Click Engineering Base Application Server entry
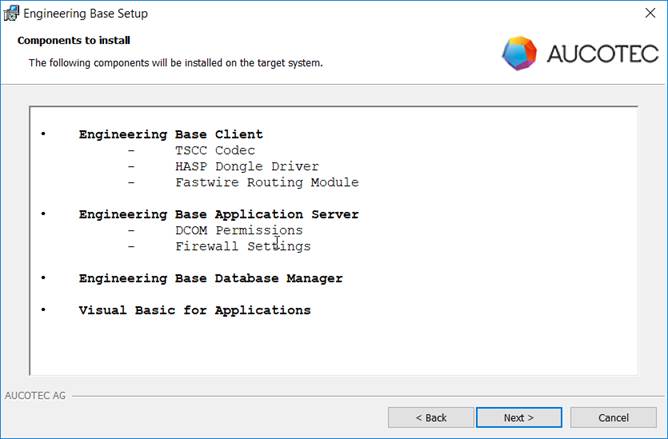Screen dimensions: 668x439 coord(219,214)
